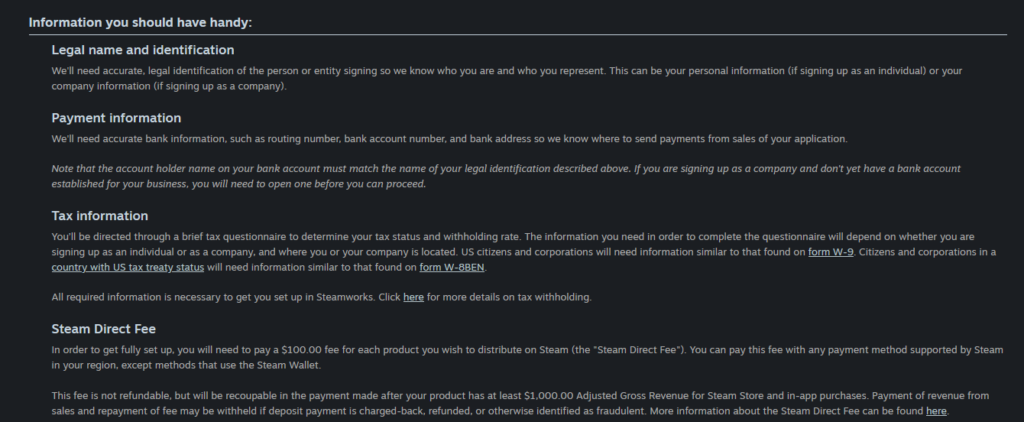
Task: Click the legal identification description paragraph
Action: [507, 78]
